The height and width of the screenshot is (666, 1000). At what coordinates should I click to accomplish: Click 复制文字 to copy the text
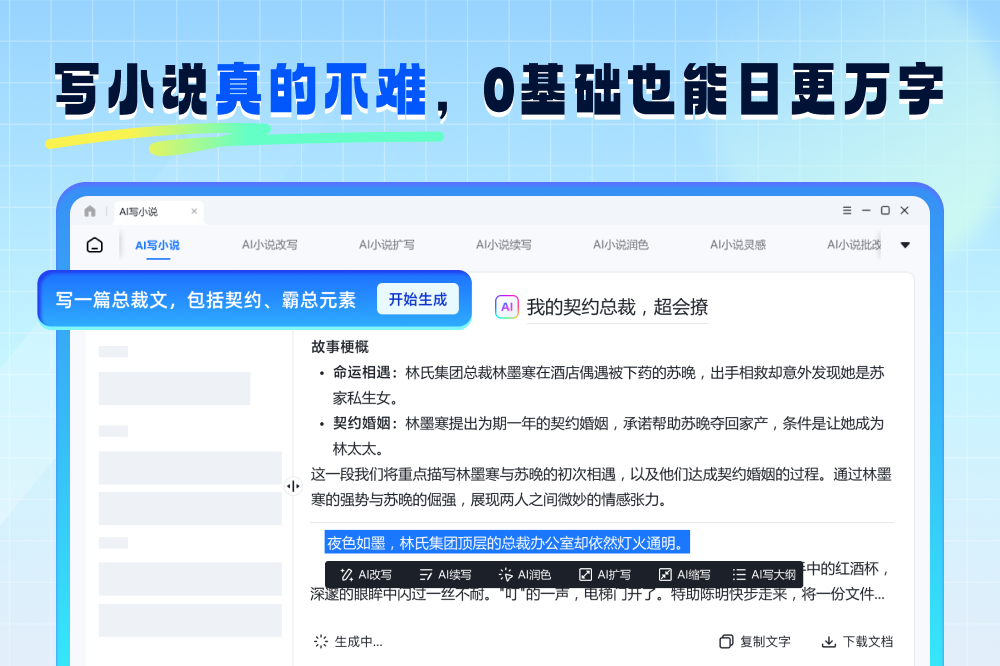[755, 642]
